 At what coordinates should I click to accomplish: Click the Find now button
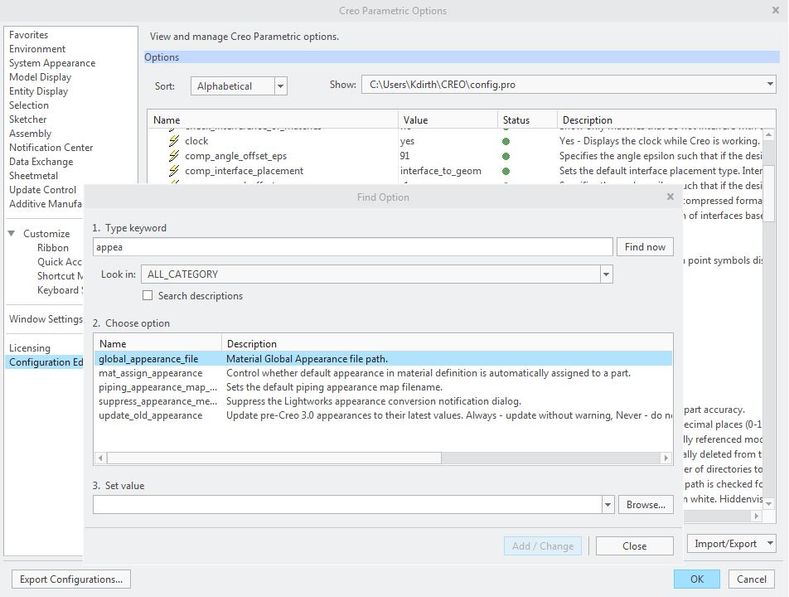coord(645,247)
